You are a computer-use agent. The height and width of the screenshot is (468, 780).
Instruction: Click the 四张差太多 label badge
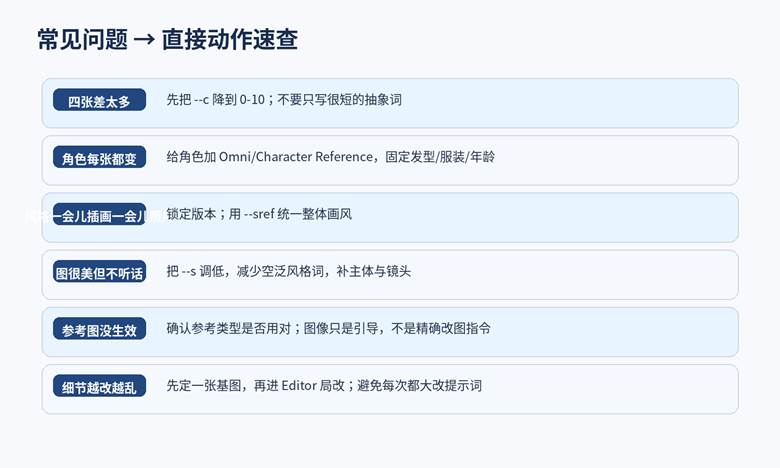click(x=99, y=101)
